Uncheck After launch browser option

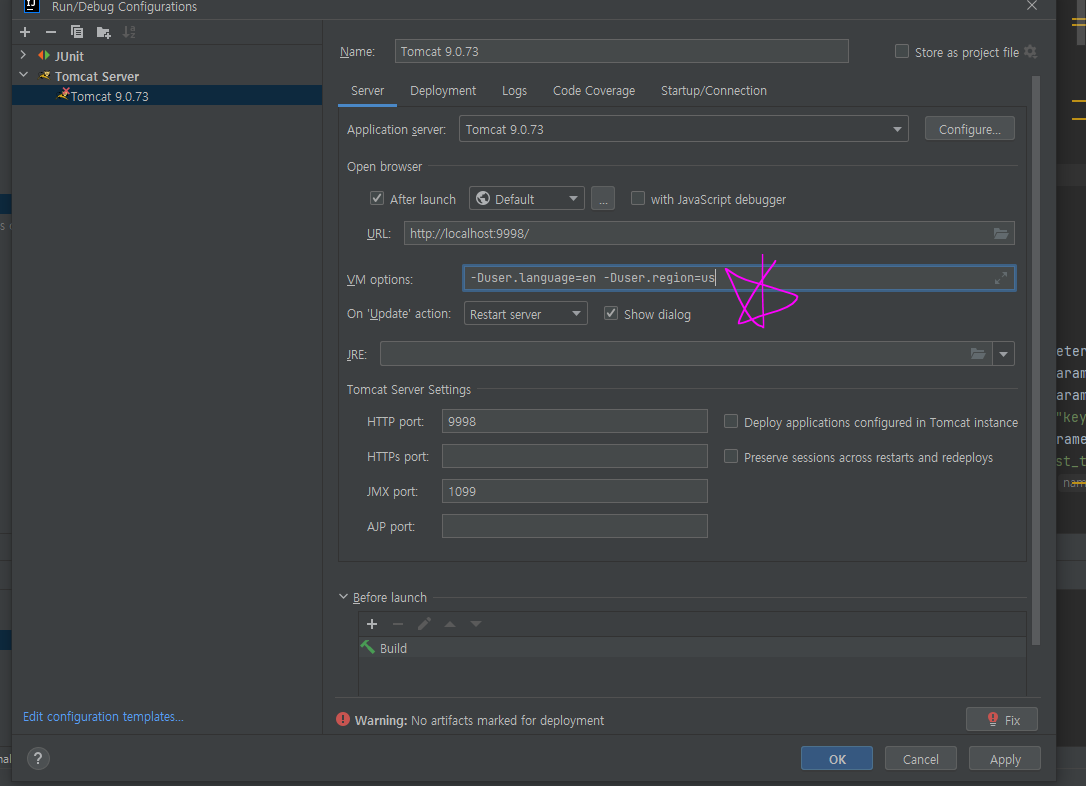377,198
